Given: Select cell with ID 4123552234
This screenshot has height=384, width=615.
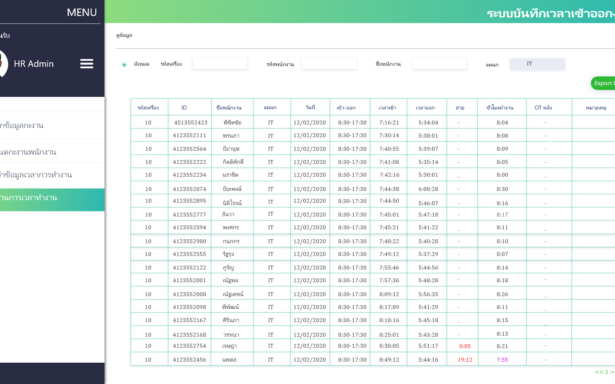Looking at the screenshot, I should pos(189,175).
